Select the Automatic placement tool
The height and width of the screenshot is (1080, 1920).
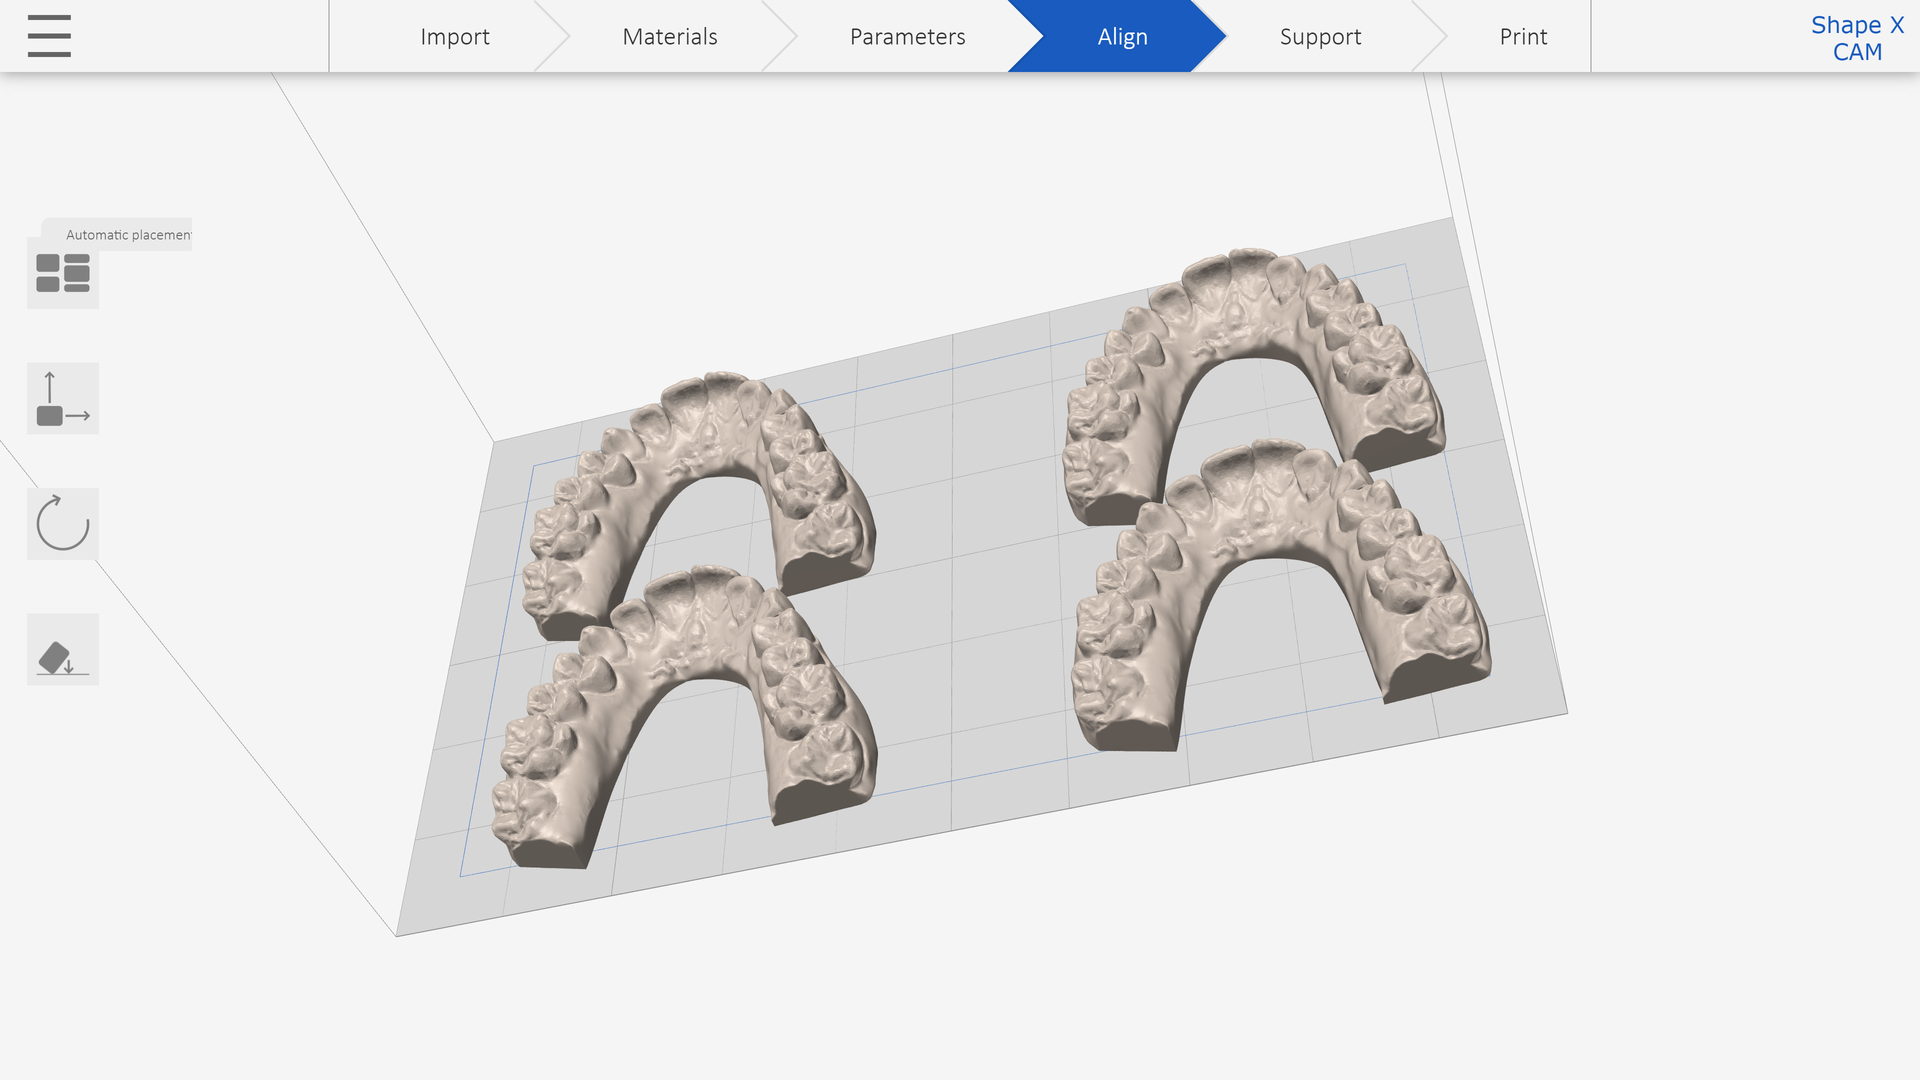click(x=62, y=273)
